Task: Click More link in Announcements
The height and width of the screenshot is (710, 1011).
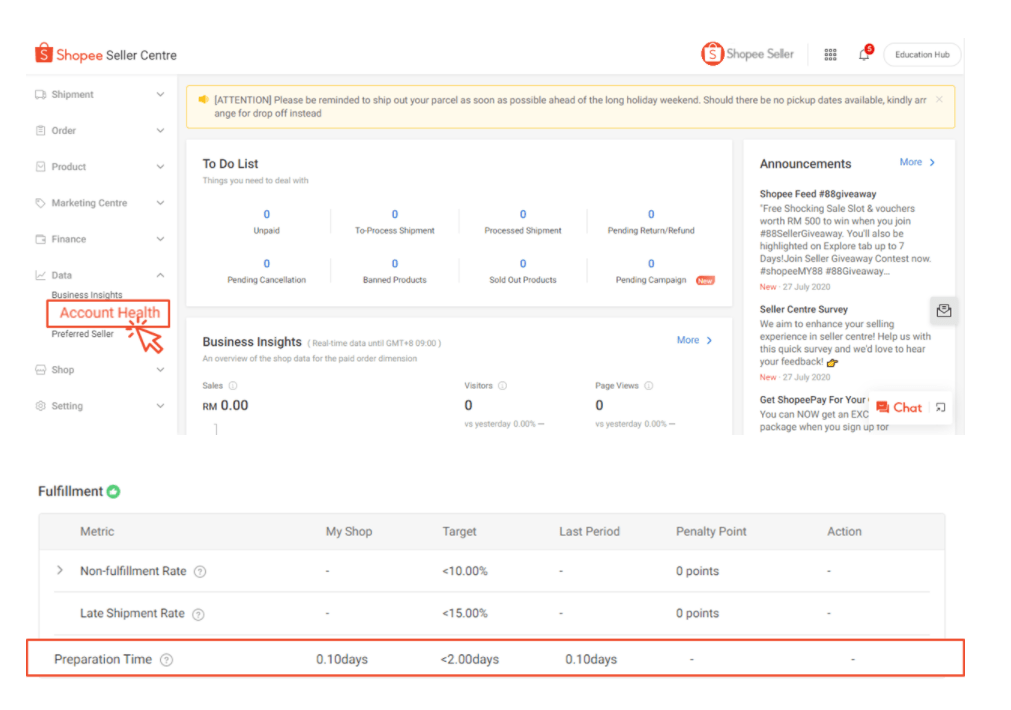Action: (917, 162)
